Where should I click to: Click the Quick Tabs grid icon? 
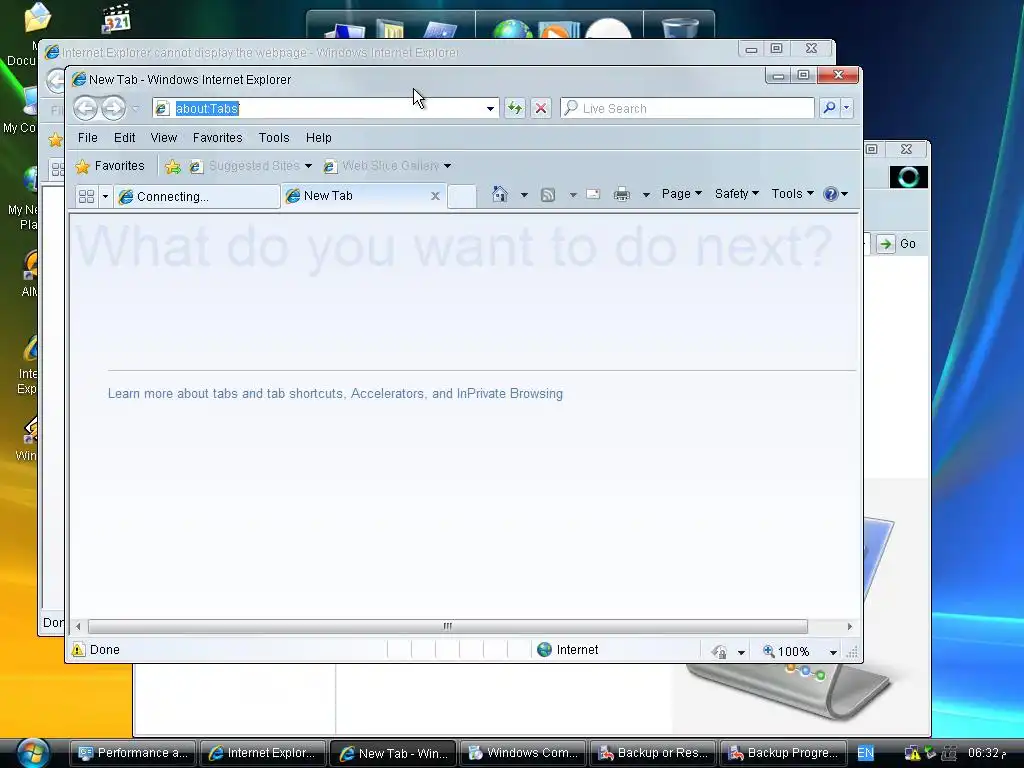[x=86, y=196]
